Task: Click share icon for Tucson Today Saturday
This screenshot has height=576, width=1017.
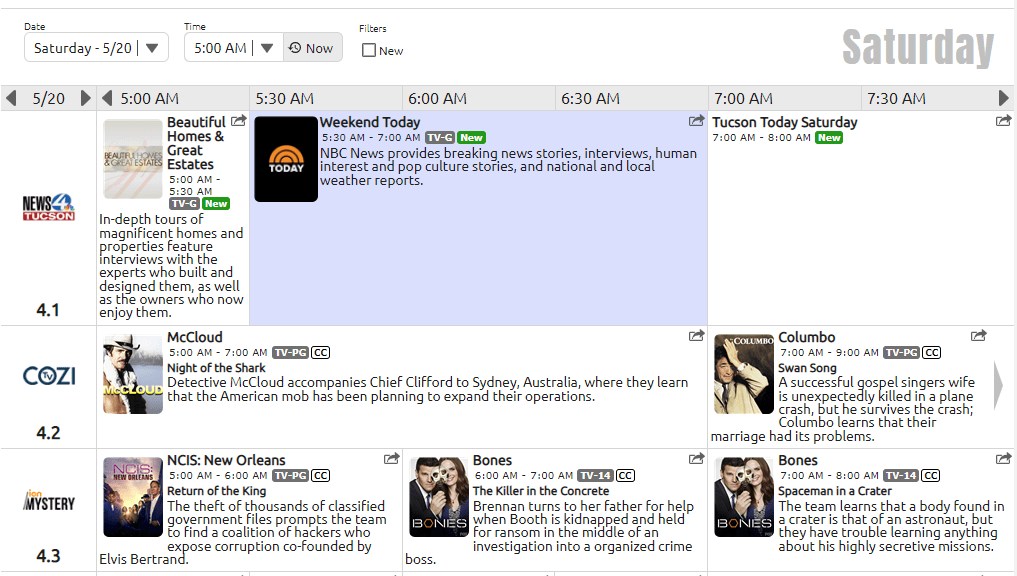Action: (1003, 121)
